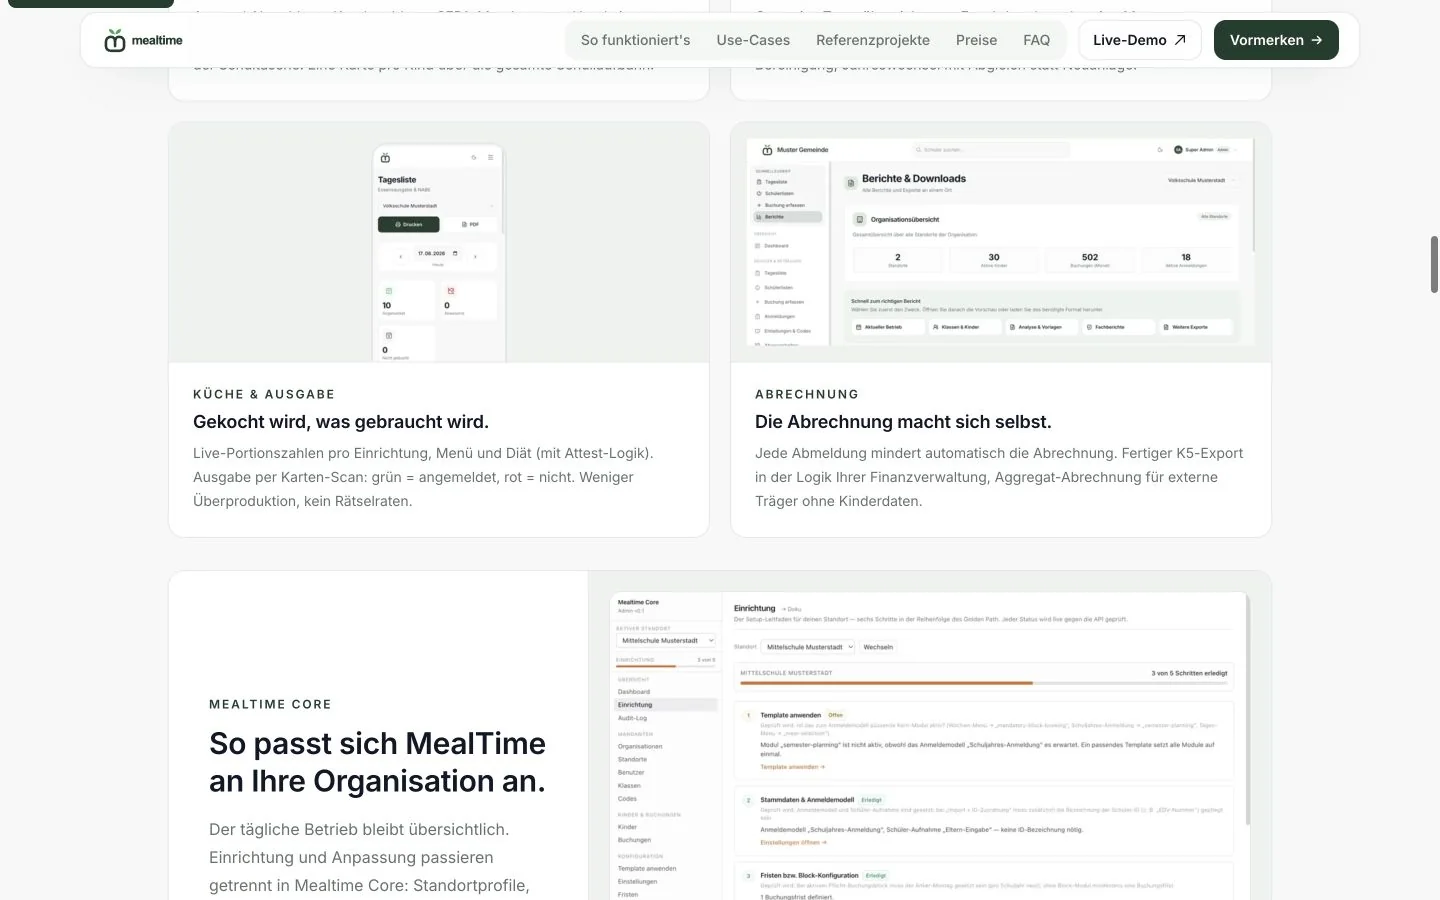Screen dimensions: 1440x900
Task: Click the Schüler suchen search field
Action: pos(990,150)
